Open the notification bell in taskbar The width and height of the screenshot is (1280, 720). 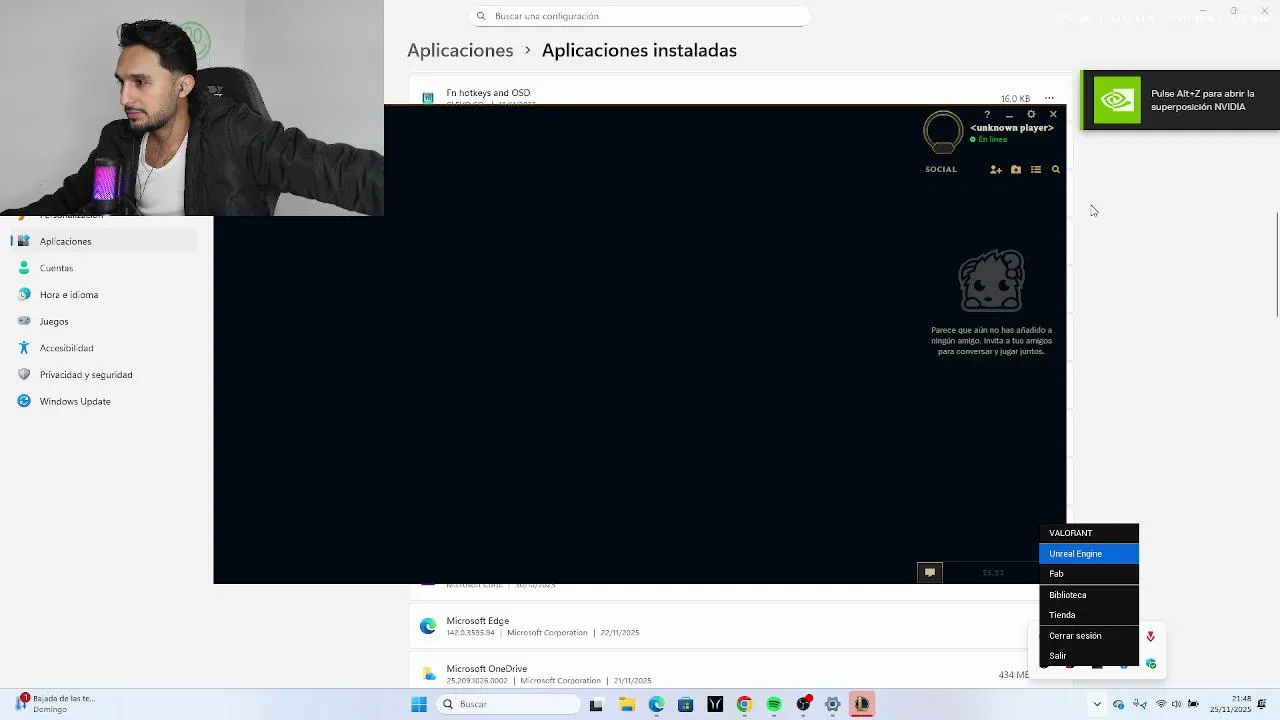point(1264,704)
